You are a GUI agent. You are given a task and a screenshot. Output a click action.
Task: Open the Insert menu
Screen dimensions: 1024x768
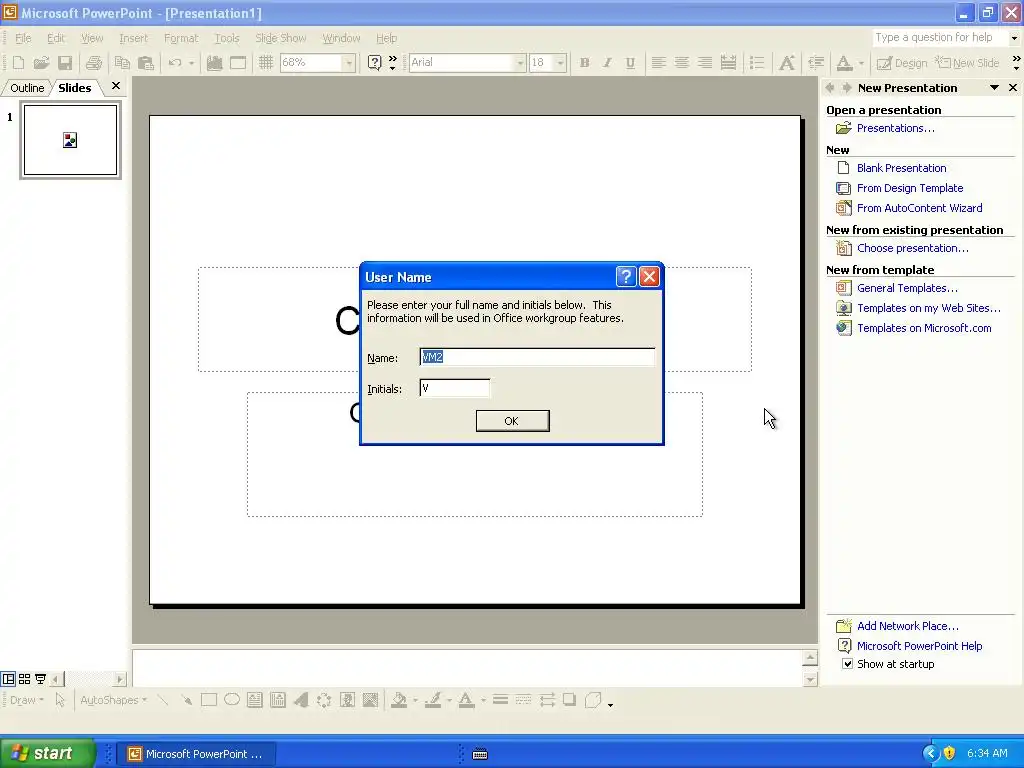(x=133, y=38)
